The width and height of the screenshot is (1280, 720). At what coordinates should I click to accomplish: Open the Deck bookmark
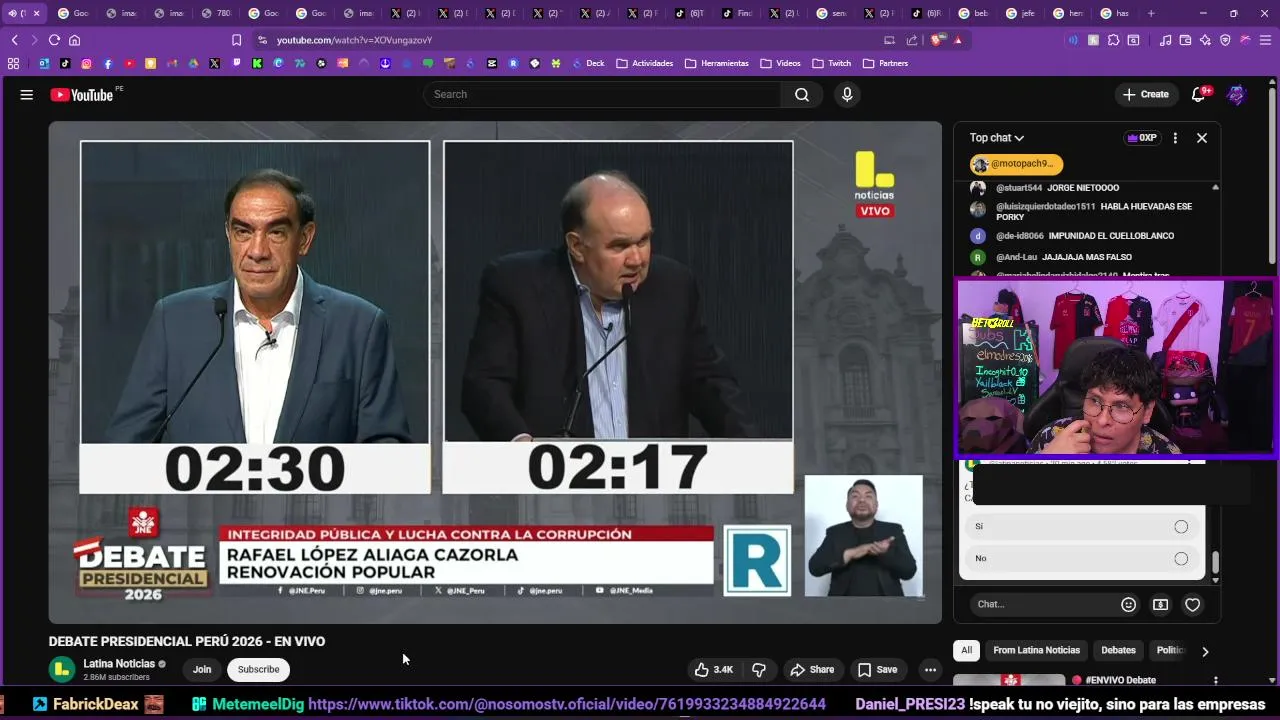[x=588, y=63]
